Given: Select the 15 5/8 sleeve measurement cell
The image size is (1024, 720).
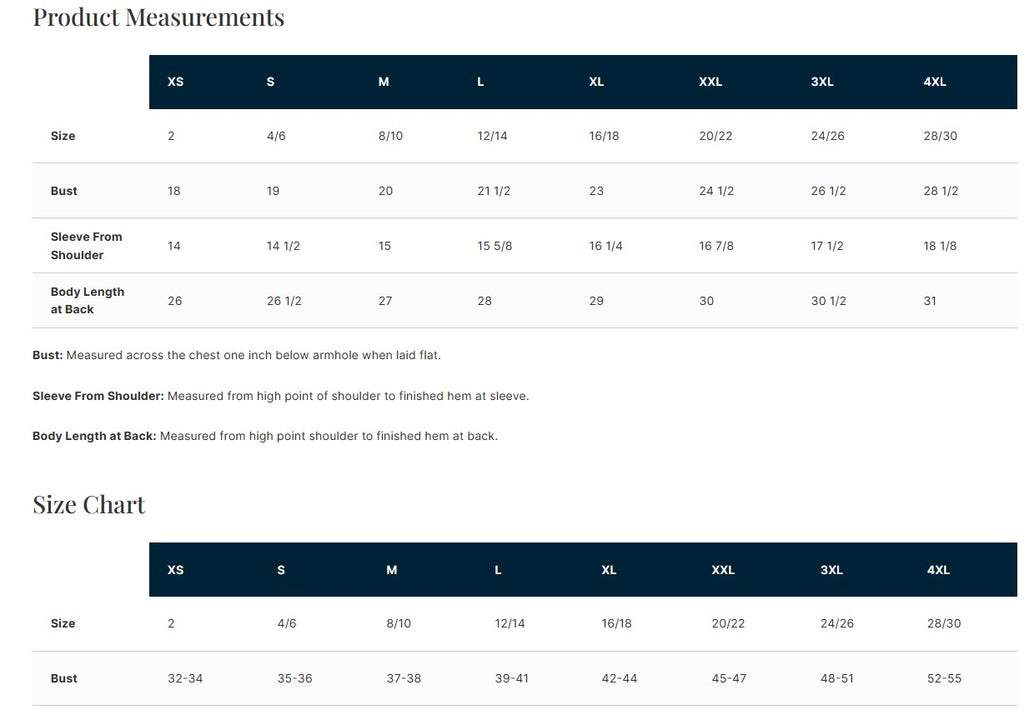Looking at the screenshot, I should (495, 246).
